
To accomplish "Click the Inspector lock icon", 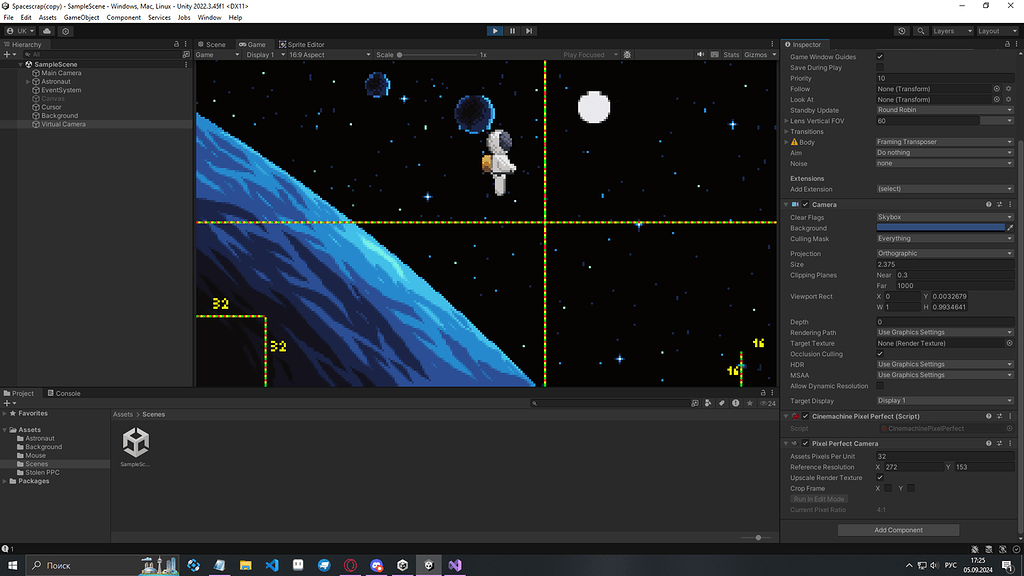I will click(x=1009, y=44).
